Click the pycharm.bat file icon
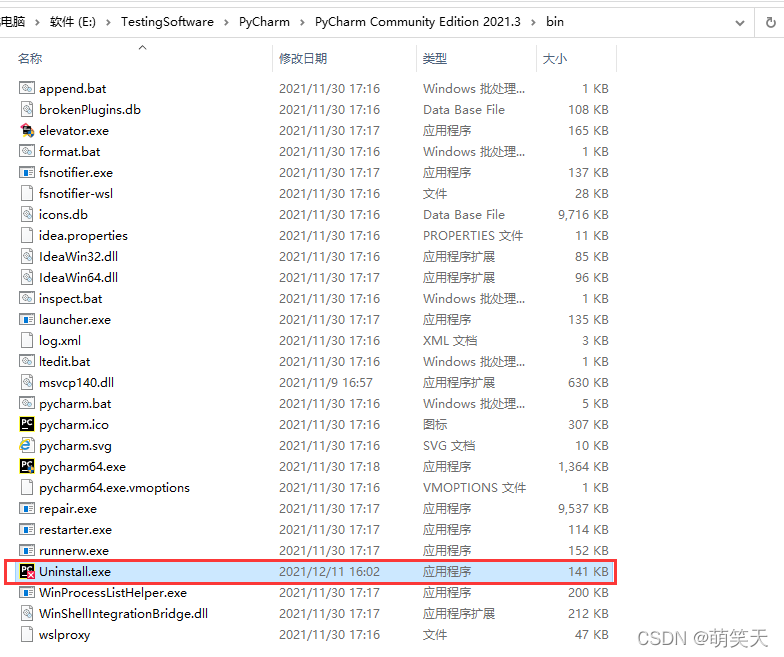 click(27, 403)
